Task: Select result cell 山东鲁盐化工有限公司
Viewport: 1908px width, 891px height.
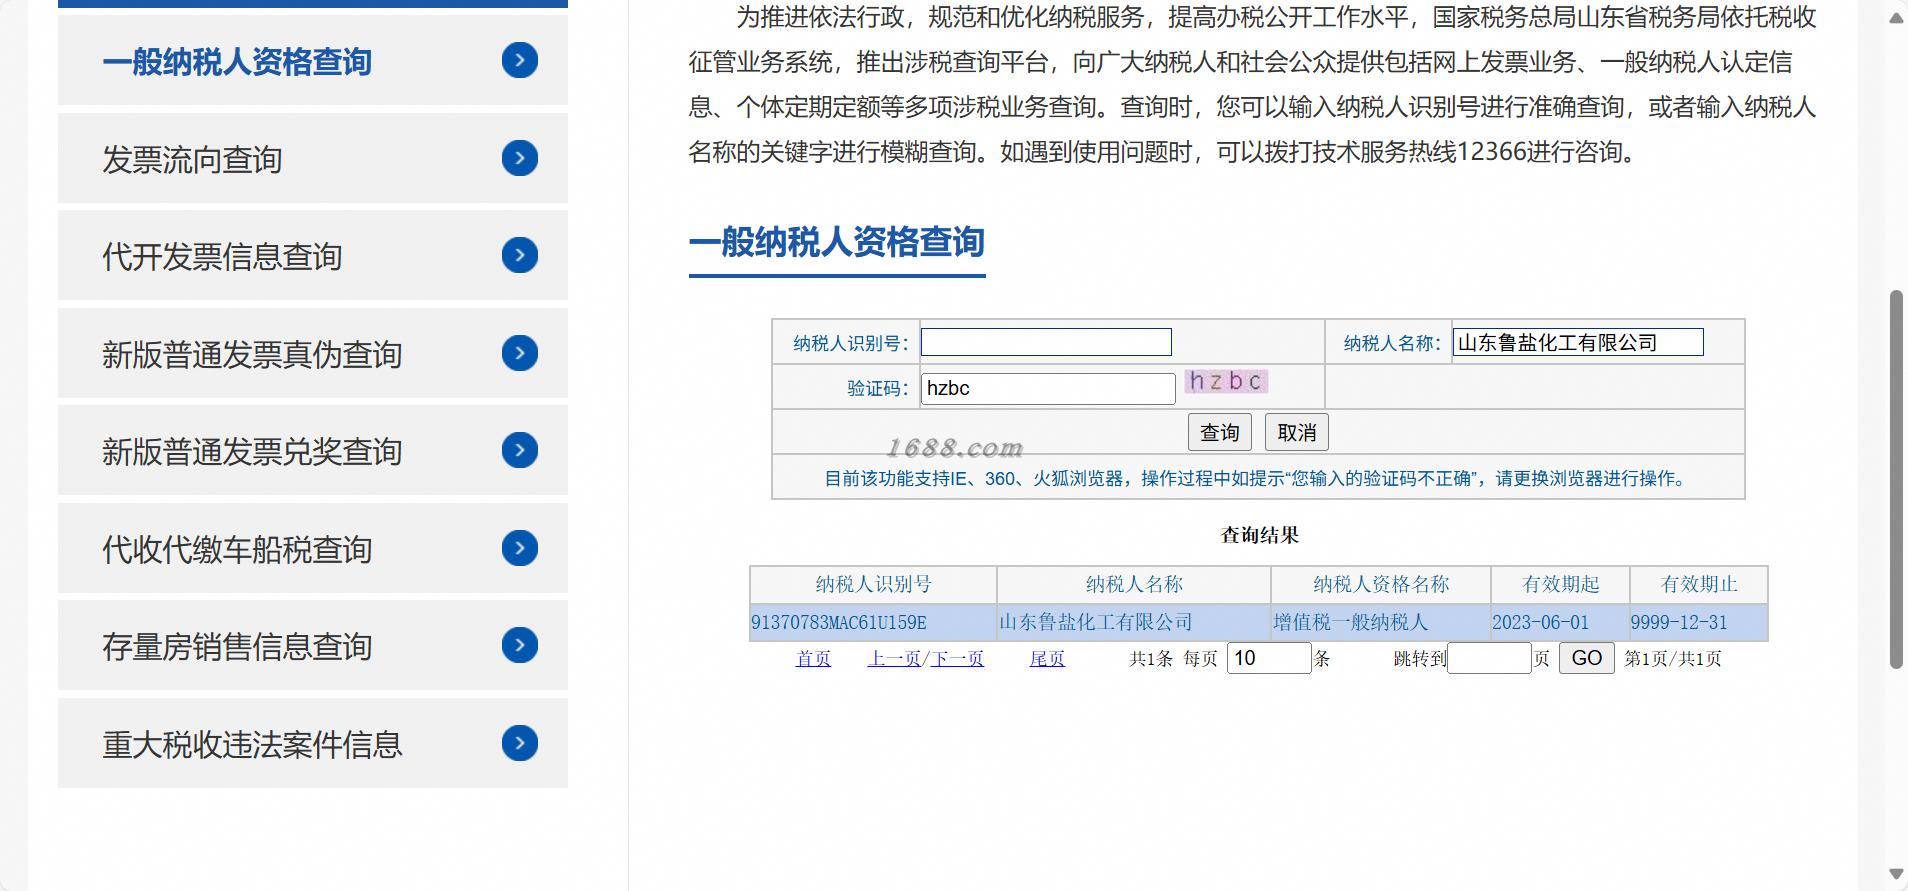Action: pos(1134,622)
